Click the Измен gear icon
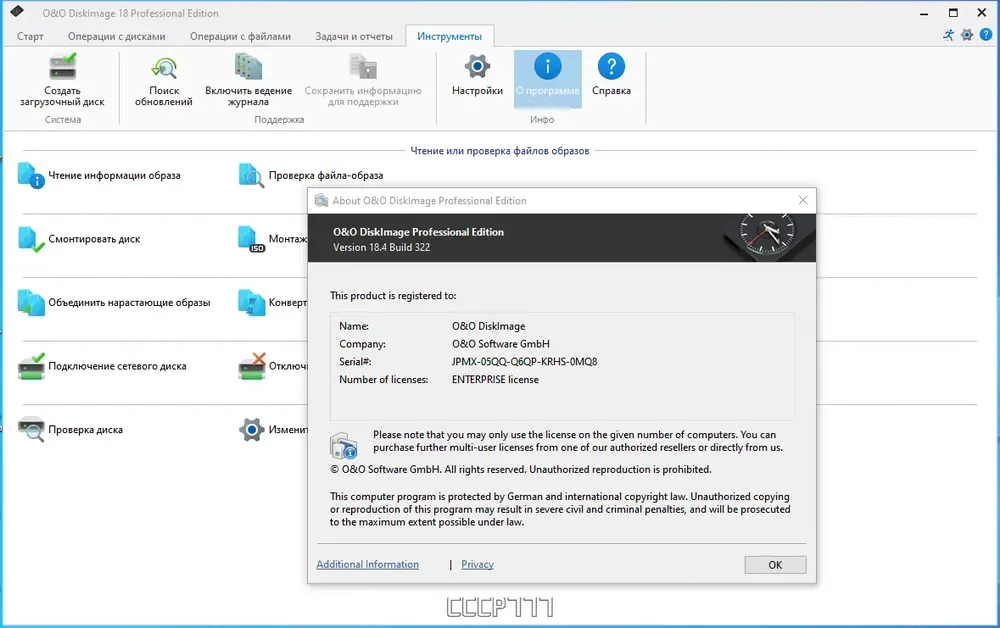 pos(251,430)
